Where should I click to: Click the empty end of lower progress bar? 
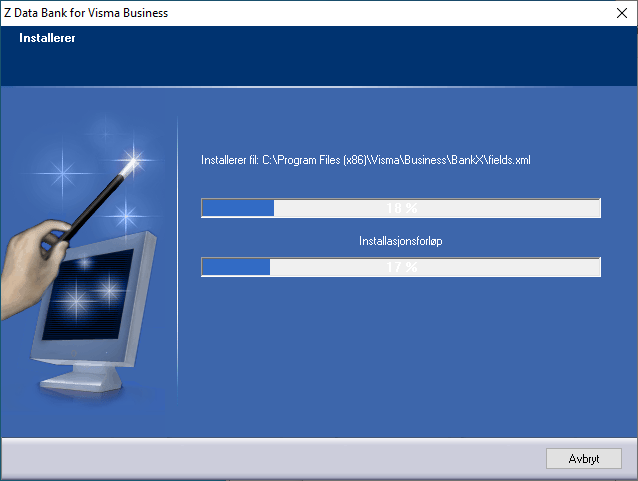560,267
